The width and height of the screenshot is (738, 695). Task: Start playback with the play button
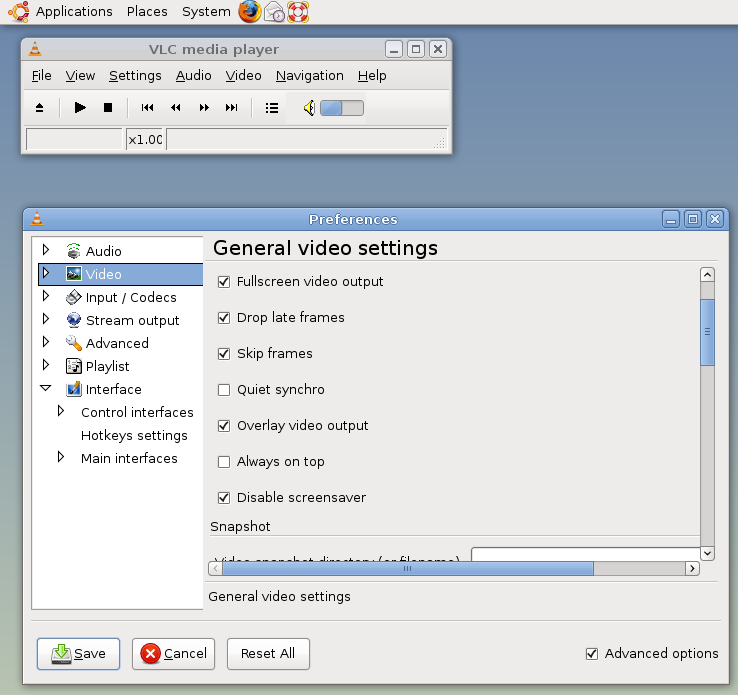point(80,108)
